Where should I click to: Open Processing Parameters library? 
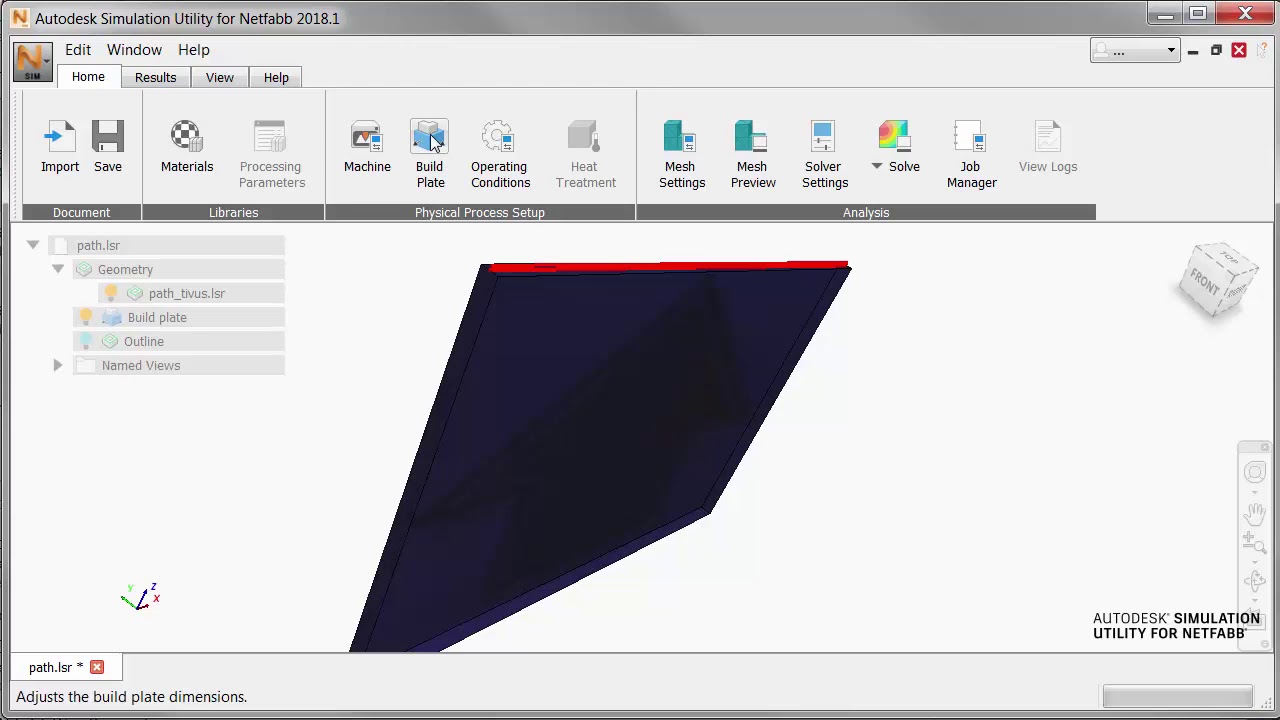point(271,155)
